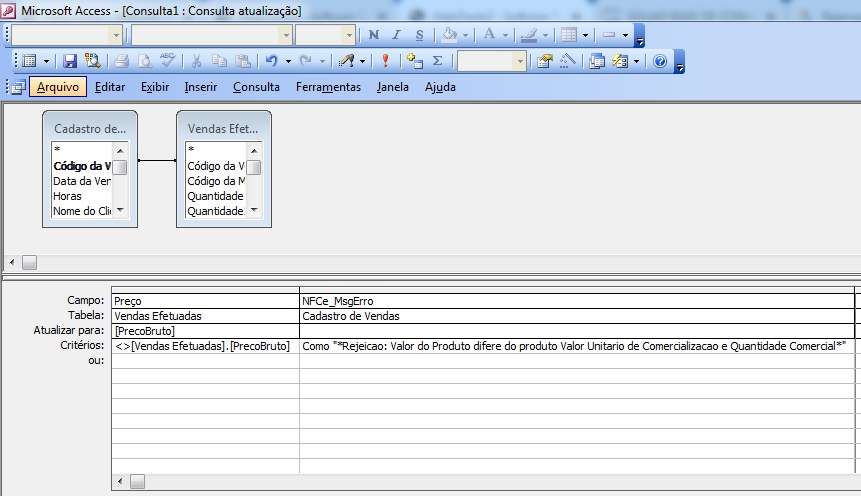
Task: Run the query with the exclamation icon
Action: click(386, 61)
